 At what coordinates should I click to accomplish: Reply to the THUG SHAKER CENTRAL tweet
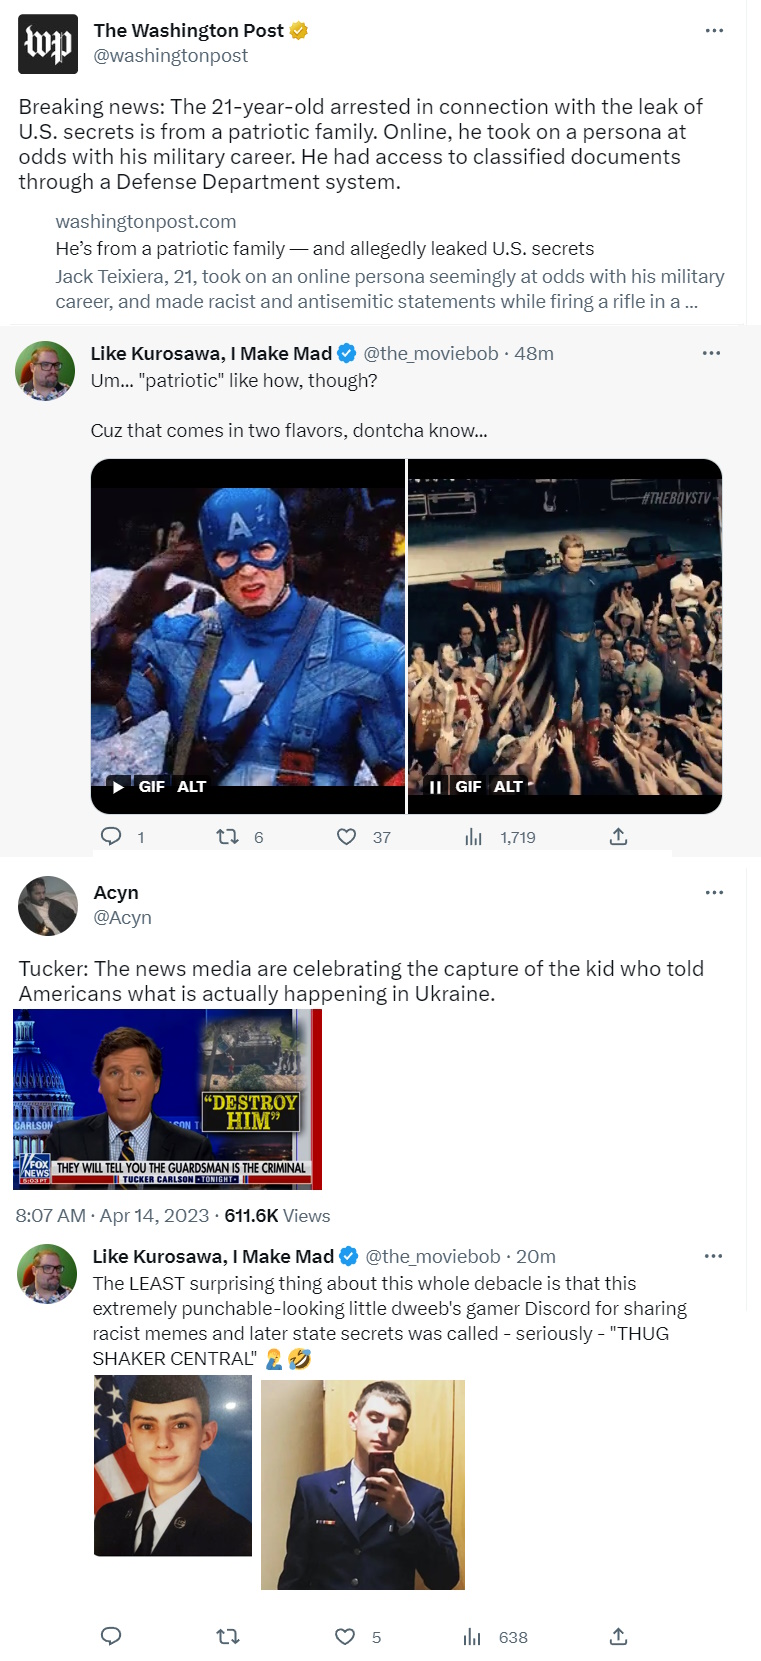click(112, 1636)
